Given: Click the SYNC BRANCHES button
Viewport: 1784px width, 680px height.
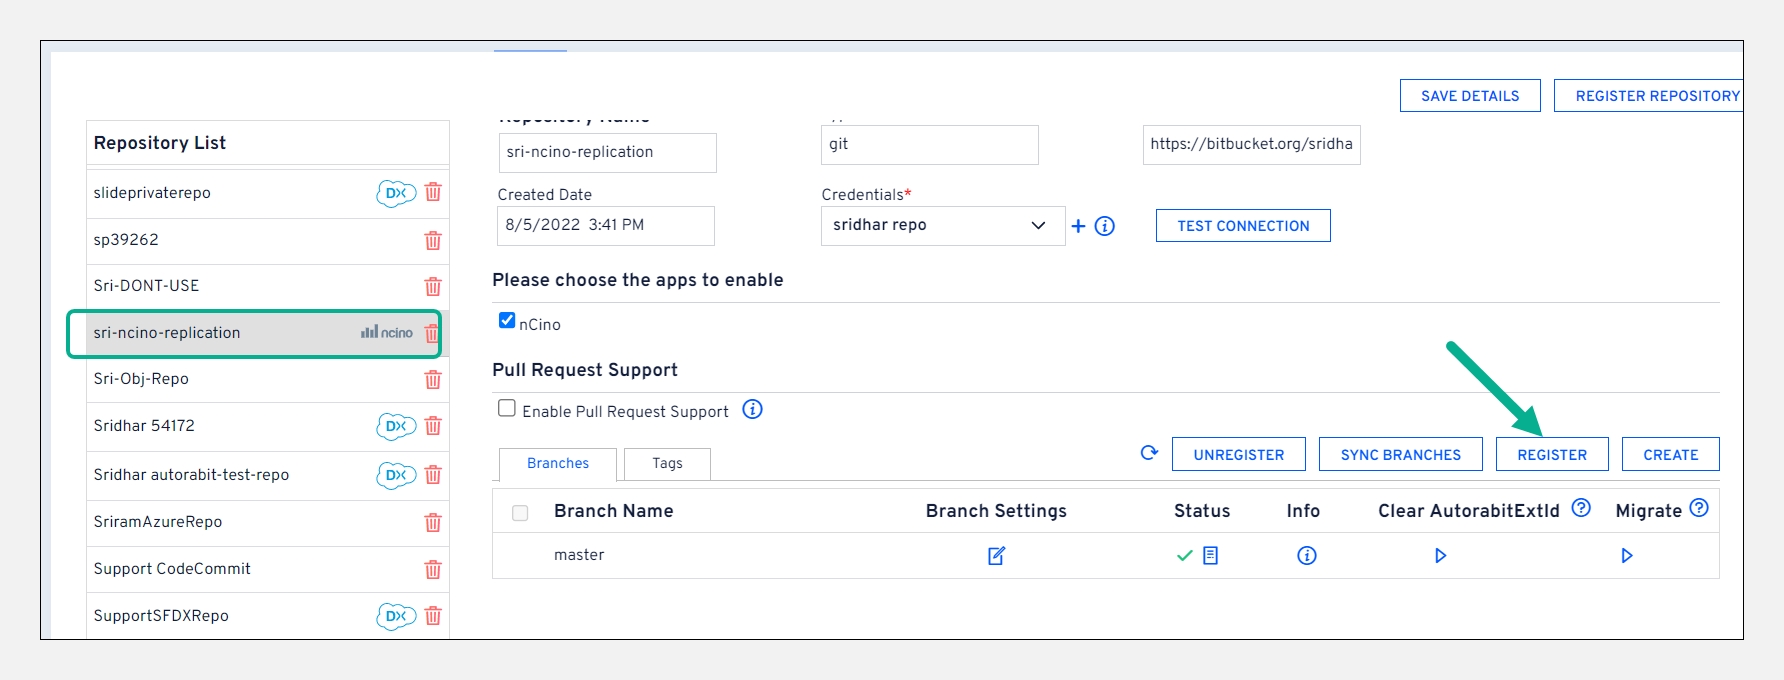Looking at the screenshot, I should [1400, 455].
